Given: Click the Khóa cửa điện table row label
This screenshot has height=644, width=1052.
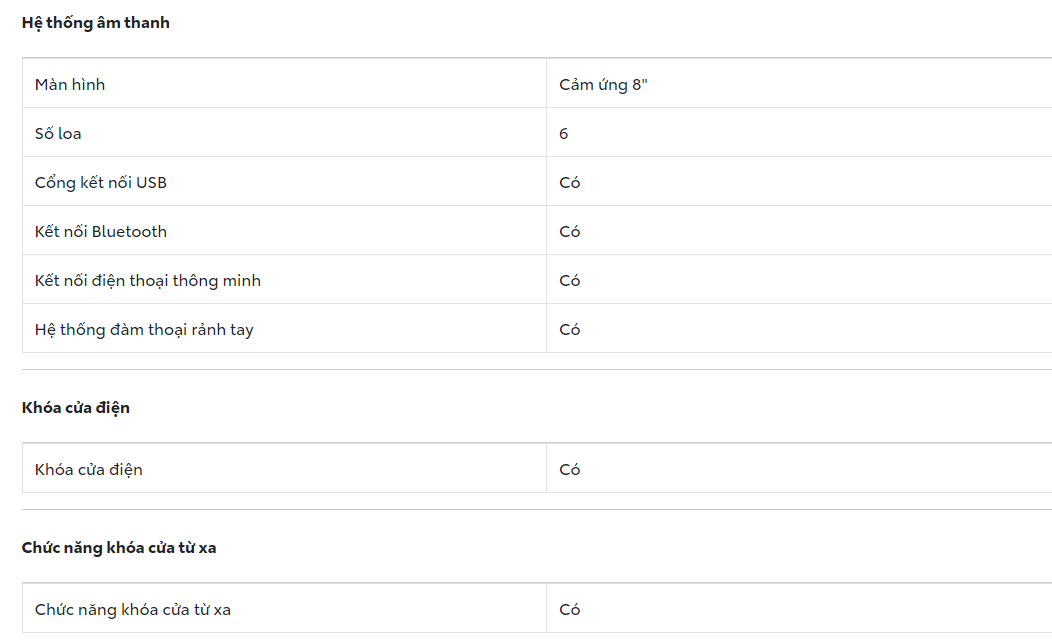Looking at the screenshot, I should (89, 470).
